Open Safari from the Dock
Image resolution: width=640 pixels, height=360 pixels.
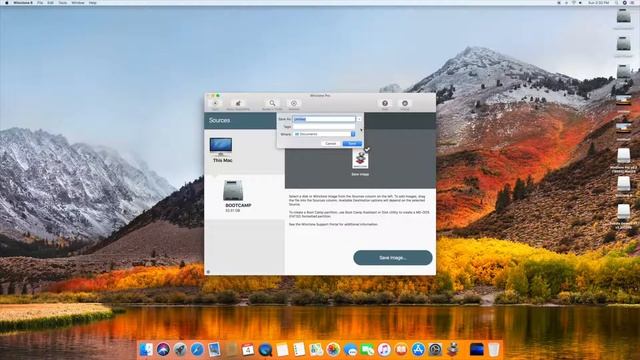coord(197,350)
